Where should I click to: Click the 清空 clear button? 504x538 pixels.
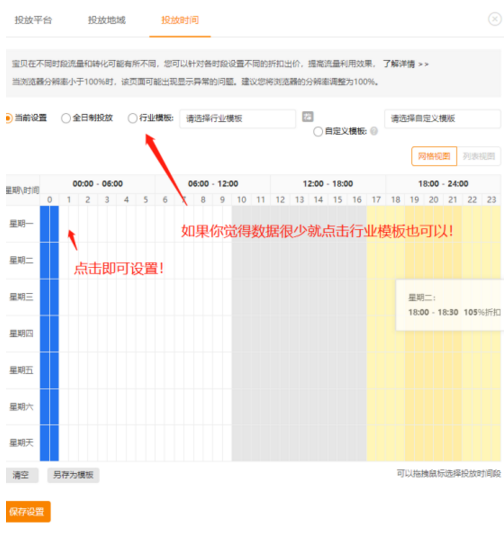(22, 475)
